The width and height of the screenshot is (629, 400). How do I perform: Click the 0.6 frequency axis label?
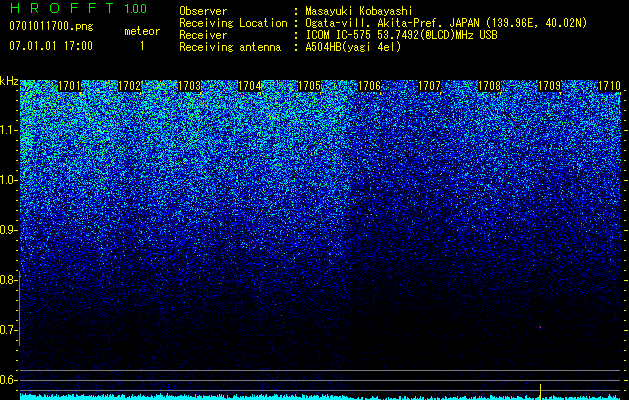coord(8,380)
